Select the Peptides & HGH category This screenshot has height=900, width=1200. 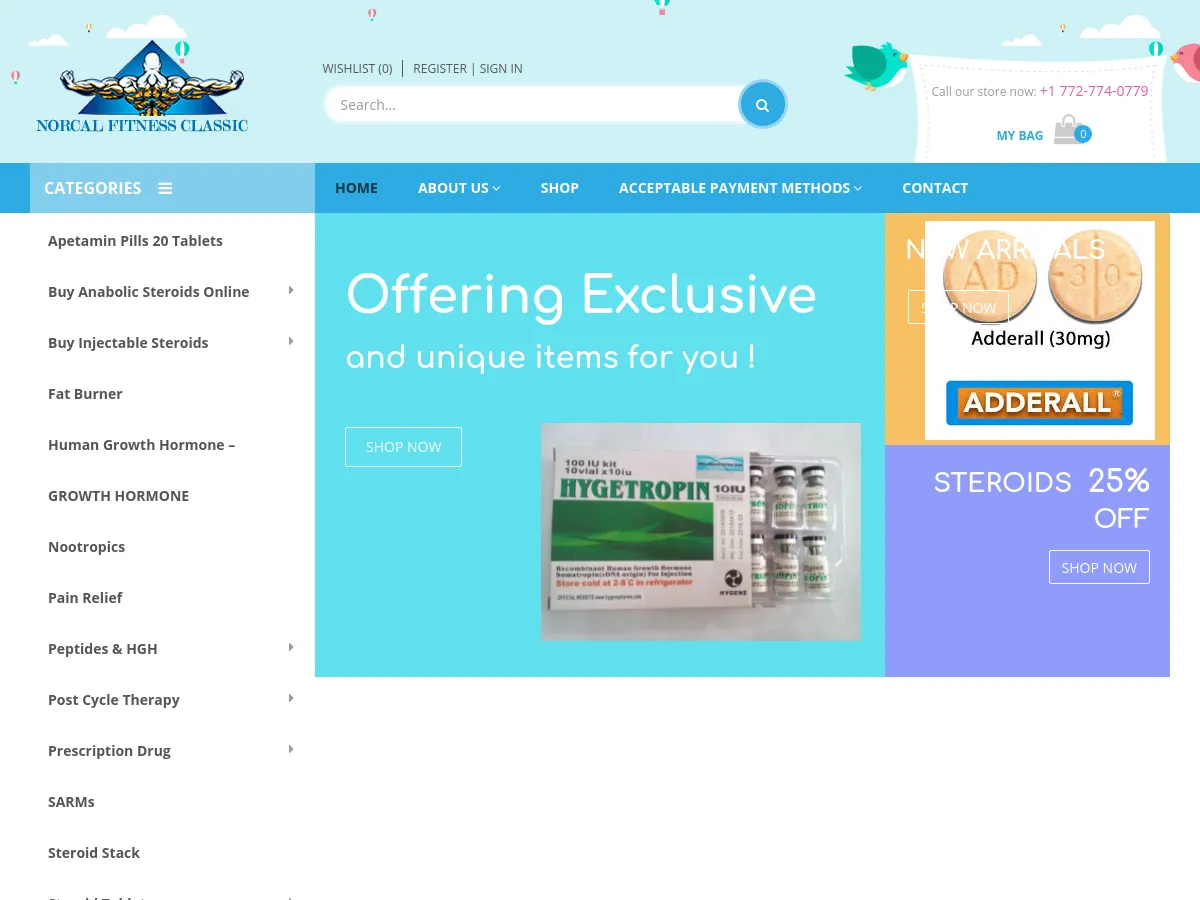coord(102,649)
